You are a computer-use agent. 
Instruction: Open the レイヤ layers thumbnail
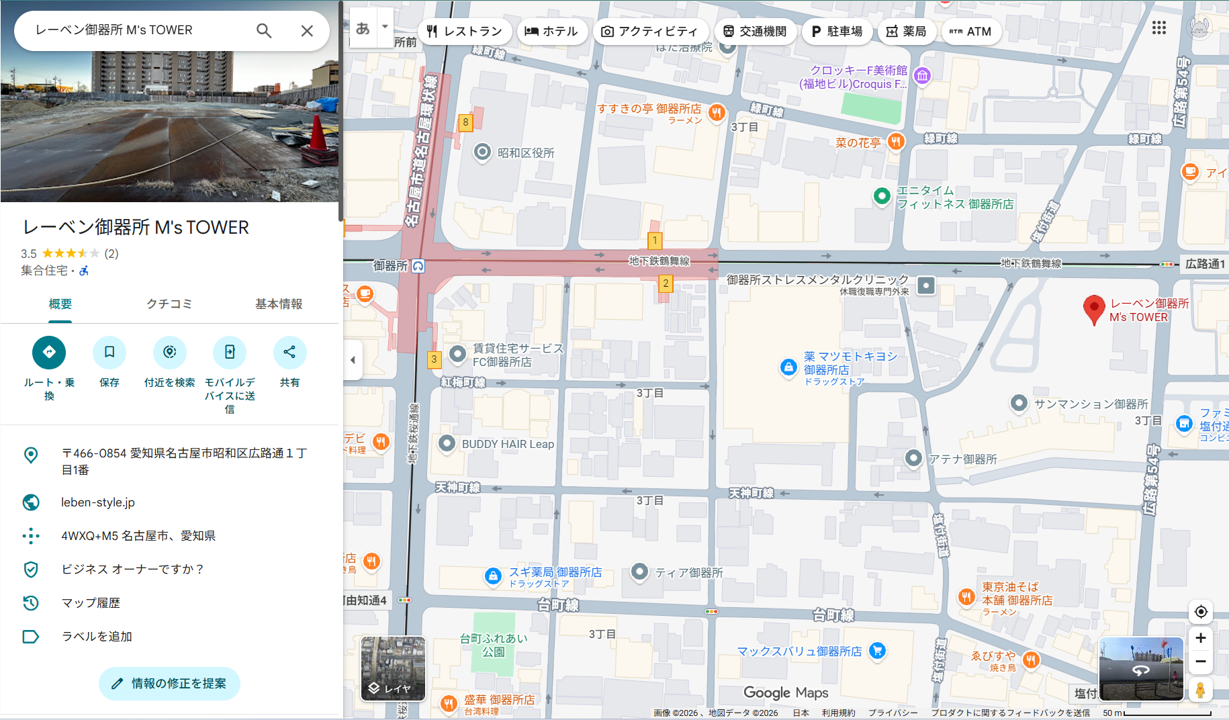(x=393, y=668)
